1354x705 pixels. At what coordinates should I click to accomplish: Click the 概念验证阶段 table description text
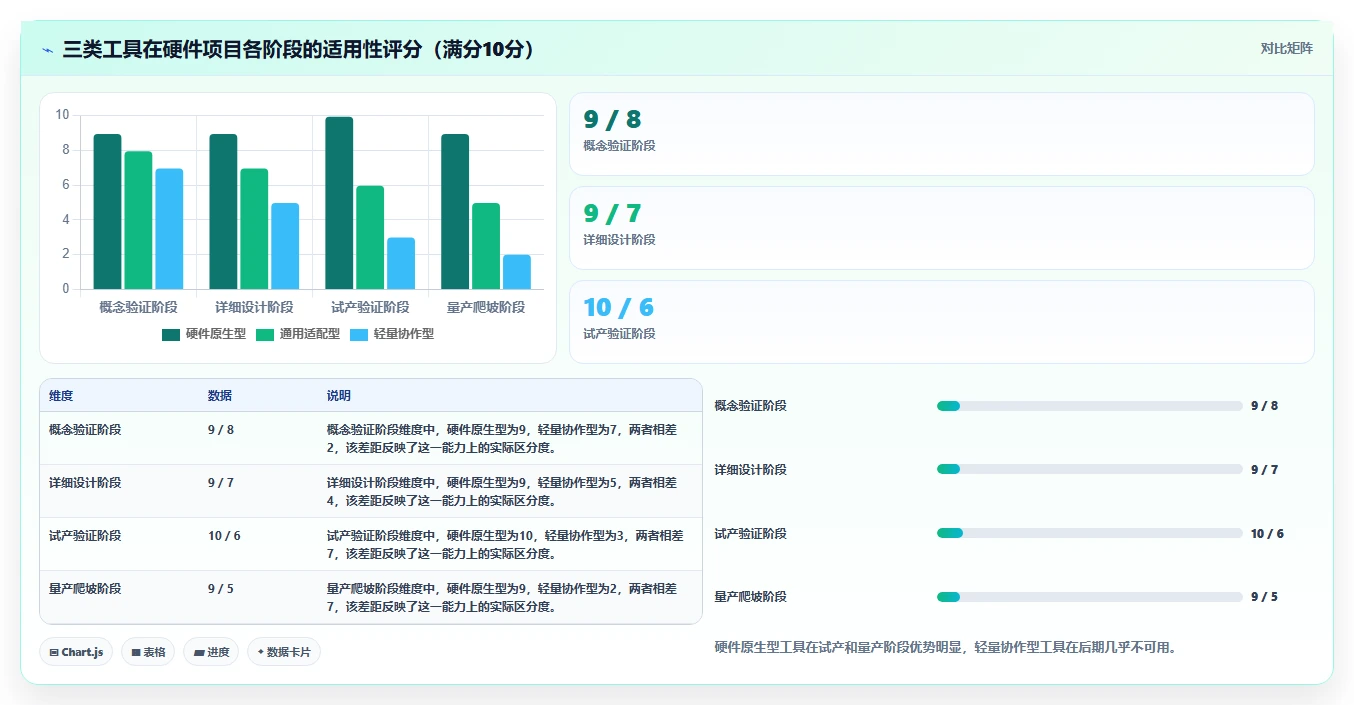click(502, 438)
